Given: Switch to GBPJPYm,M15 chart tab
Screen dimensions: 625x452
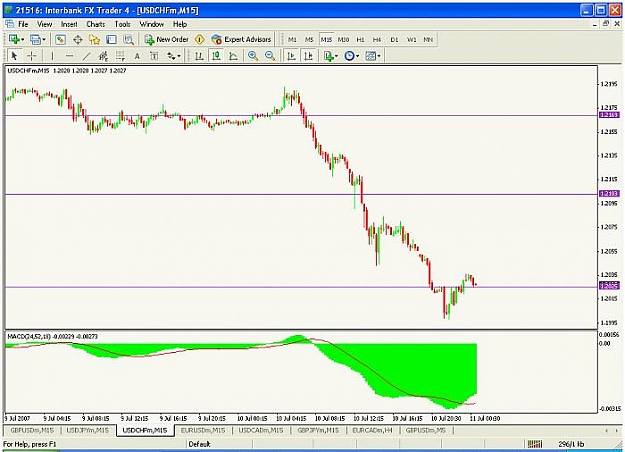Looking at the screenshot, I should [318, 430].
